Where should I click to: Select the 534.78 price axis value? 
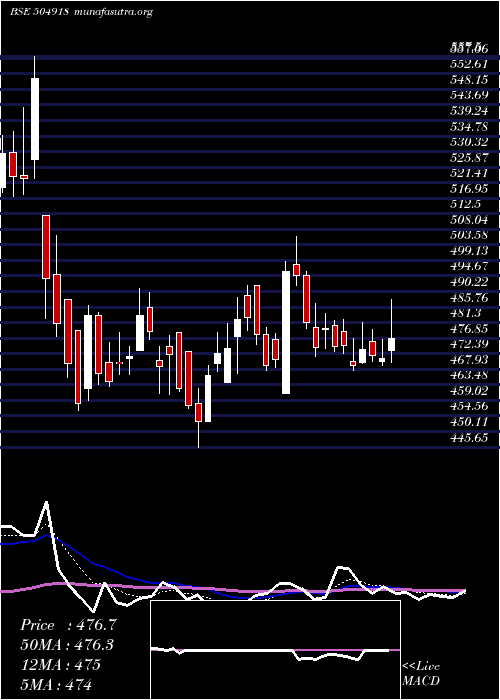click(x=468, y=126)
